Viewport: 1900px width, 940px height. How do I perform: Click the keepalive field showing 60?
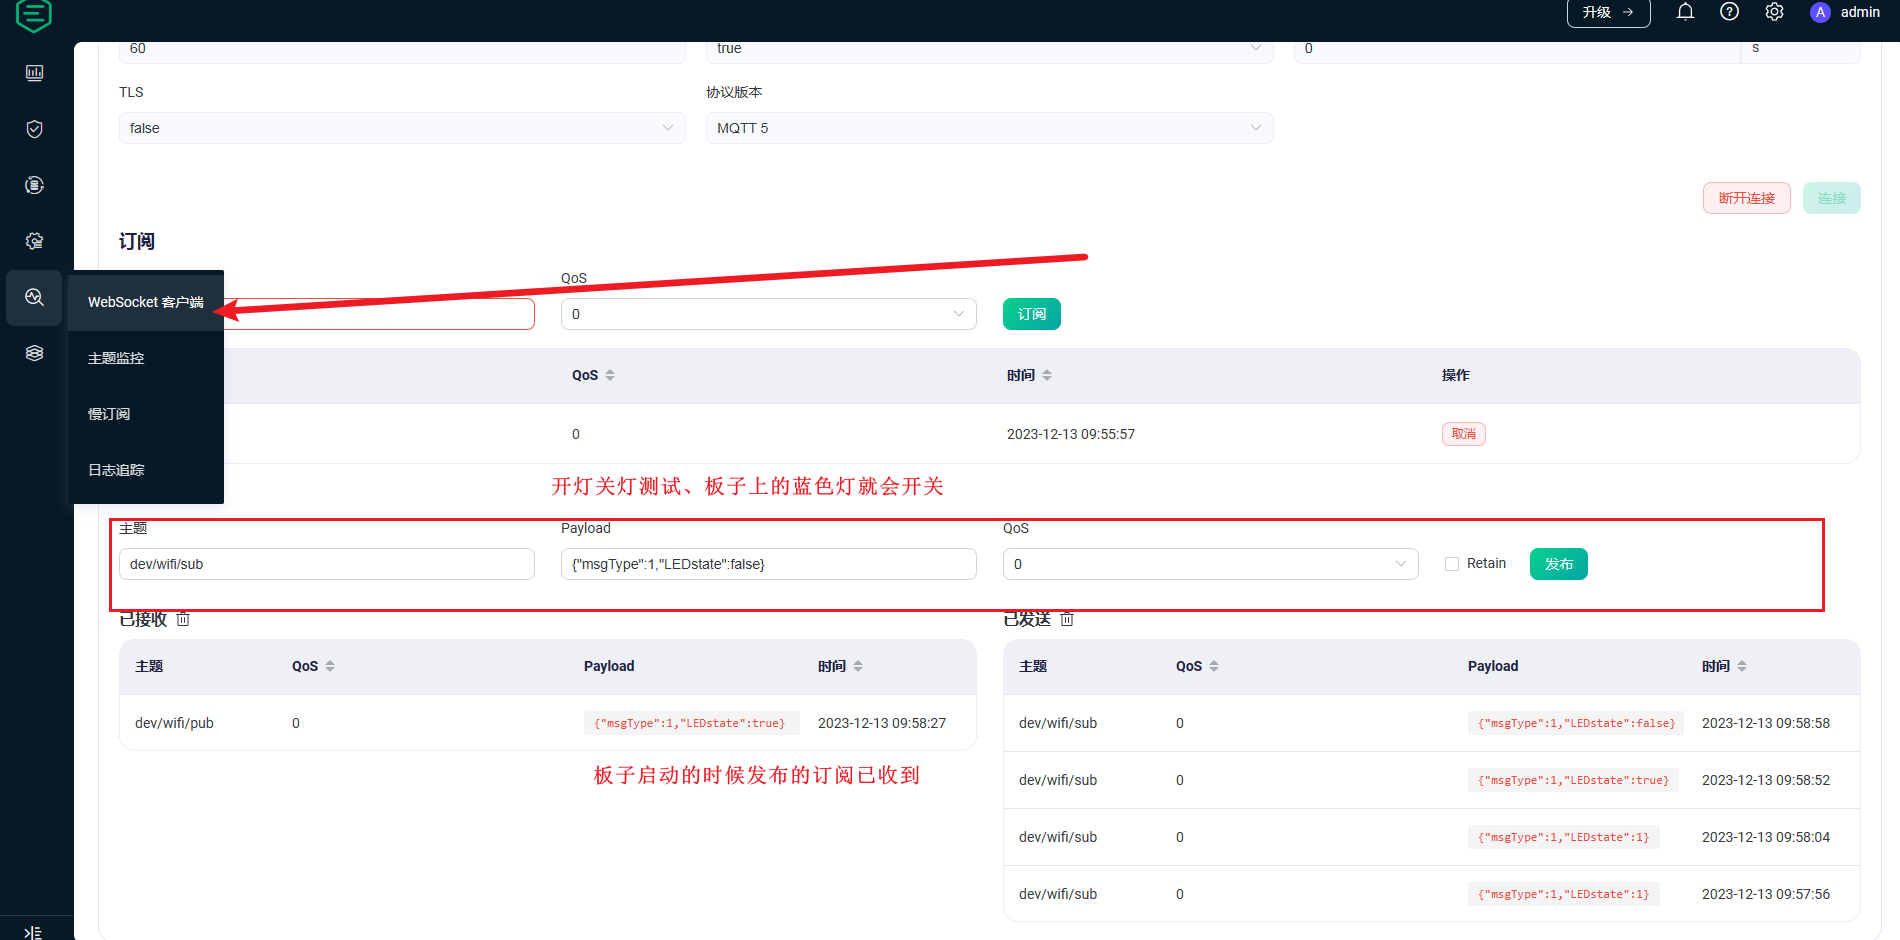point(402,50)
